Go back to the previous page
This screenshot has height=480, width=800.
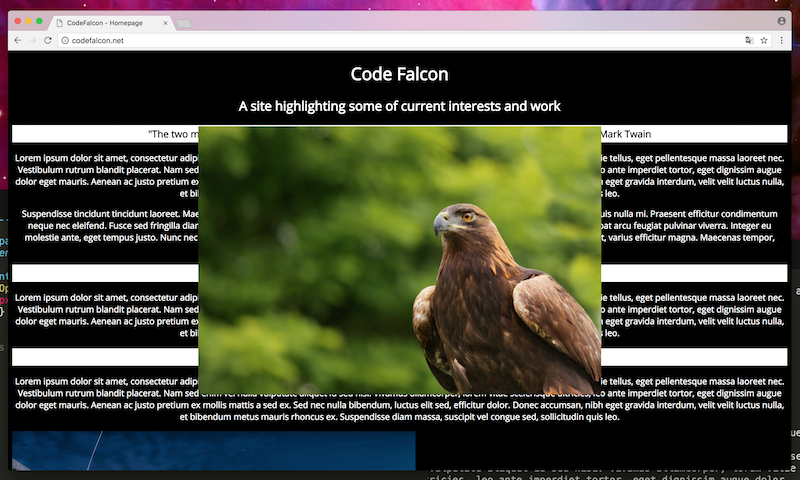(x=18, y=40)
